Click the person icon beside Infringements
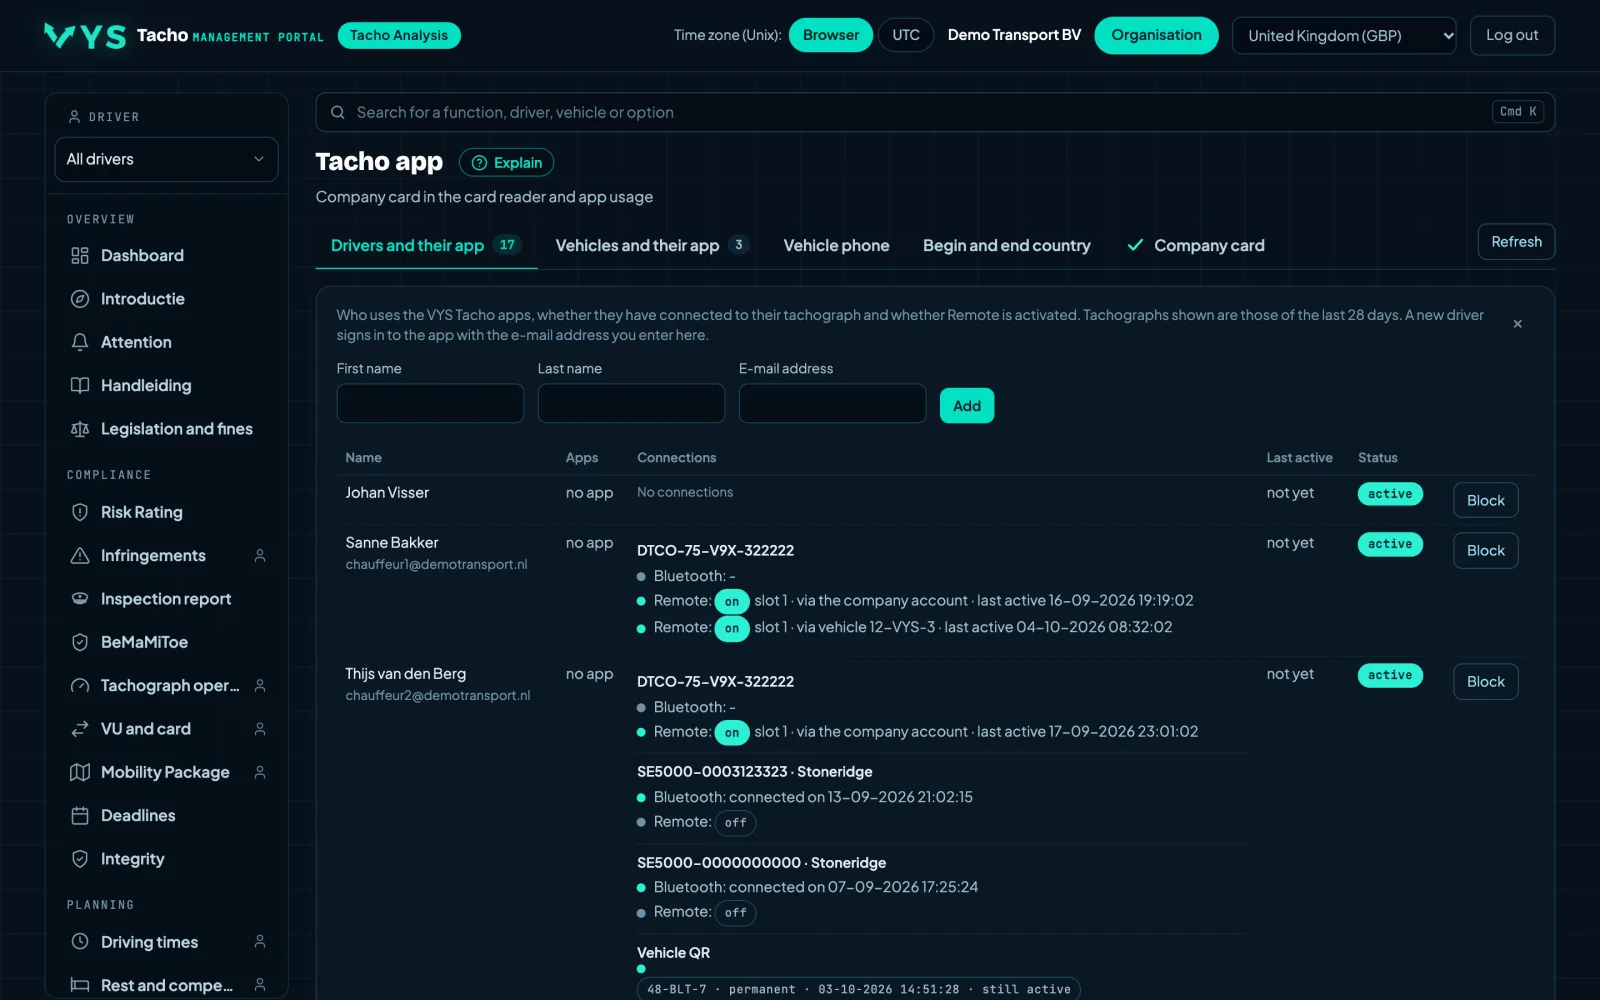Viewport: 1600px width, 1000px height. pos(260,556)
